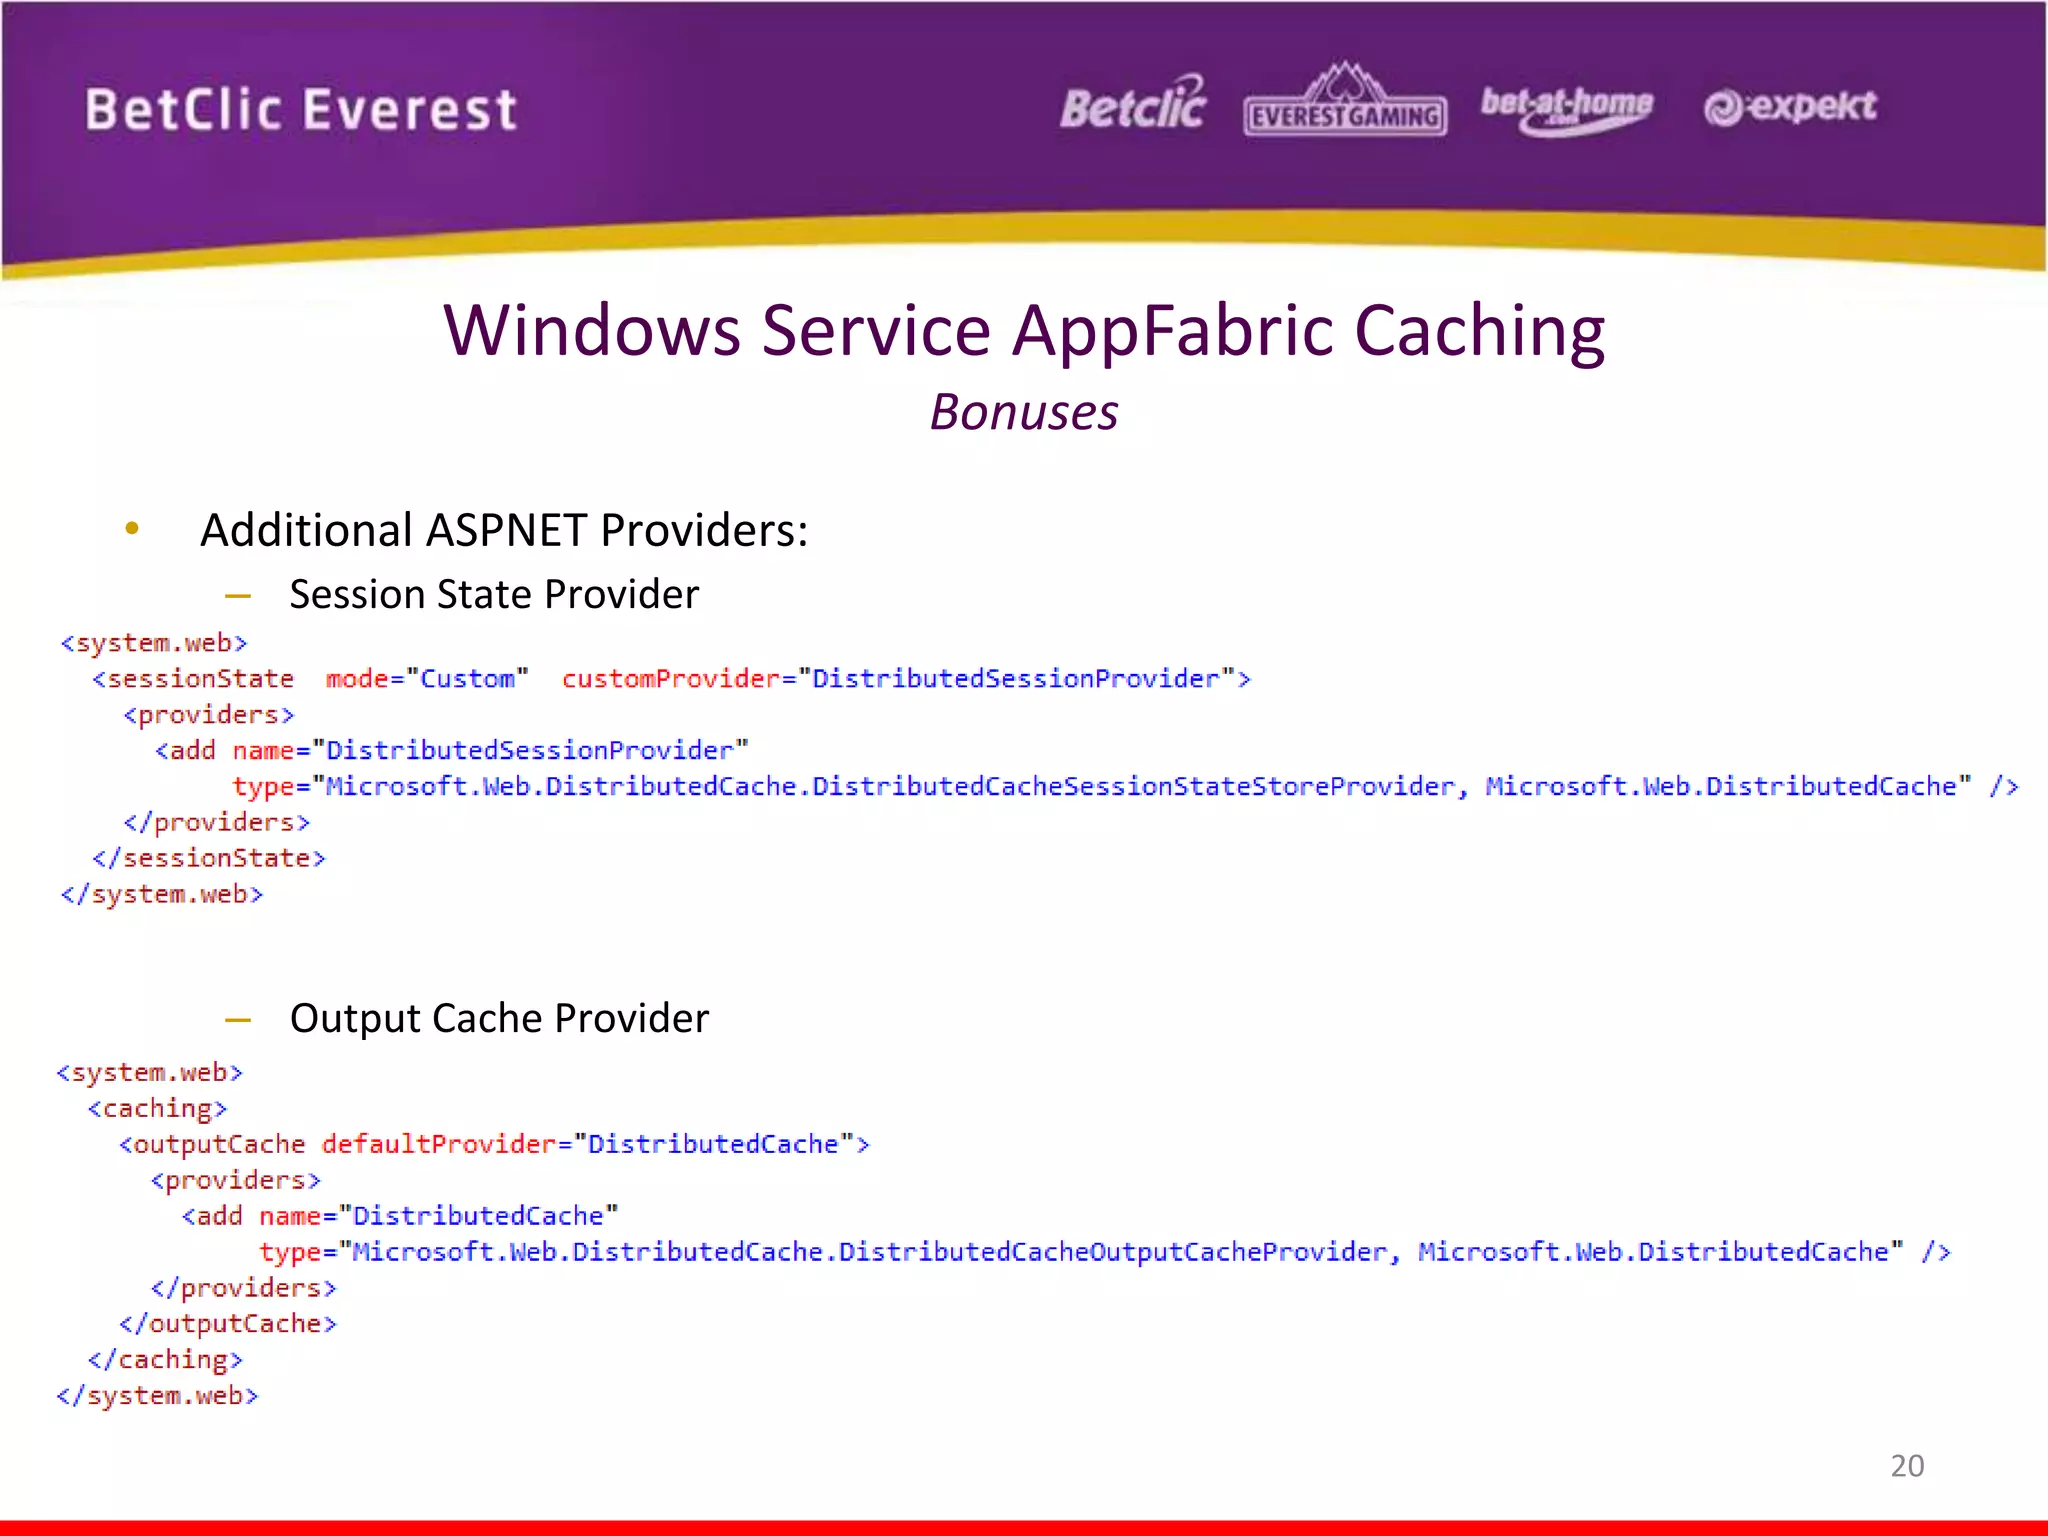Click the Betclic logo in header
Screen dimensions: 2048x1536
tap(1134, 103)
